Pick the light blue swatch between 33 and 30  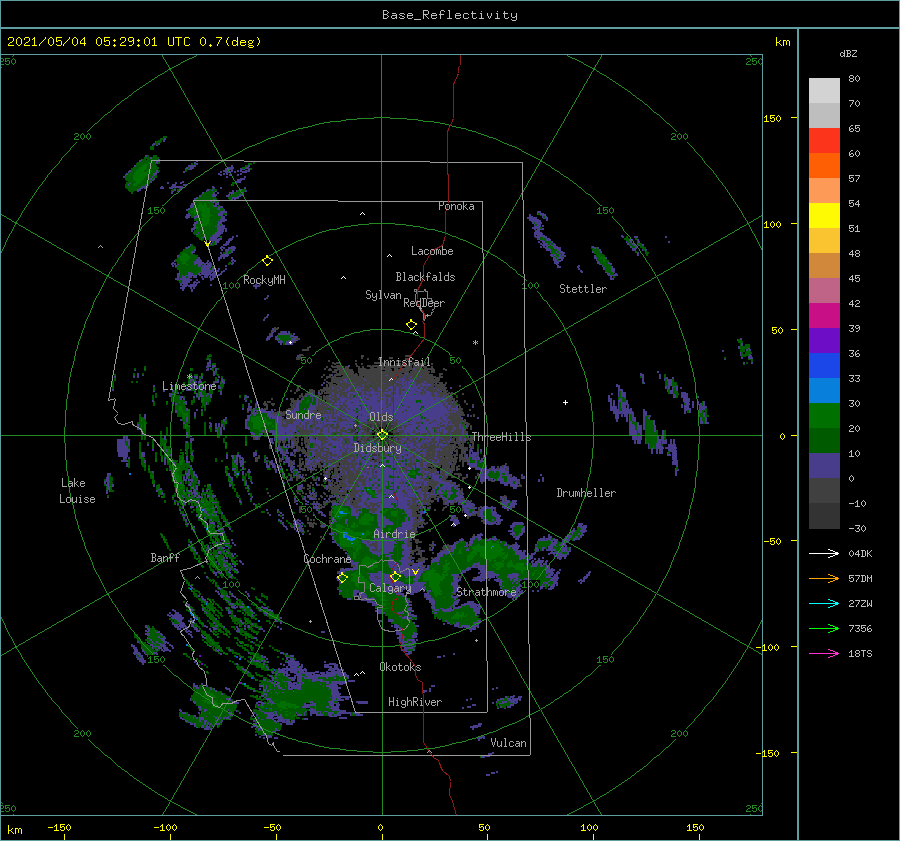(x=824, y=391)
